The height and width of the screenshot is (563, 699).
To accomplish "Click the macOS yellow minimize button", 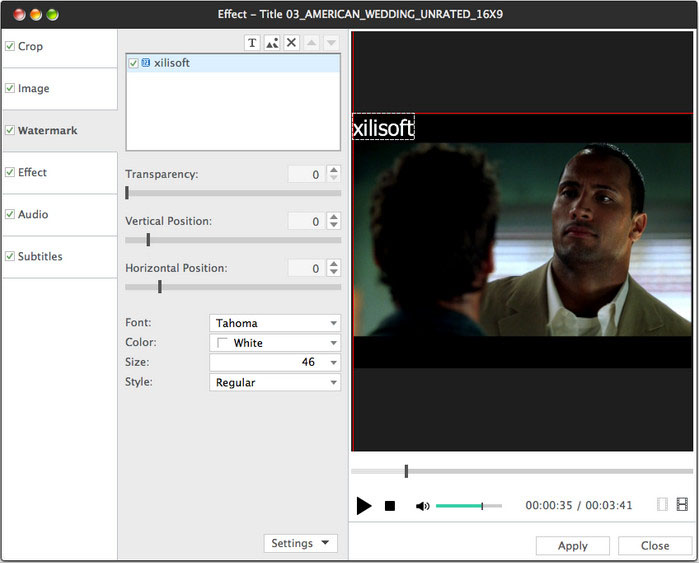I will (36, 15).
